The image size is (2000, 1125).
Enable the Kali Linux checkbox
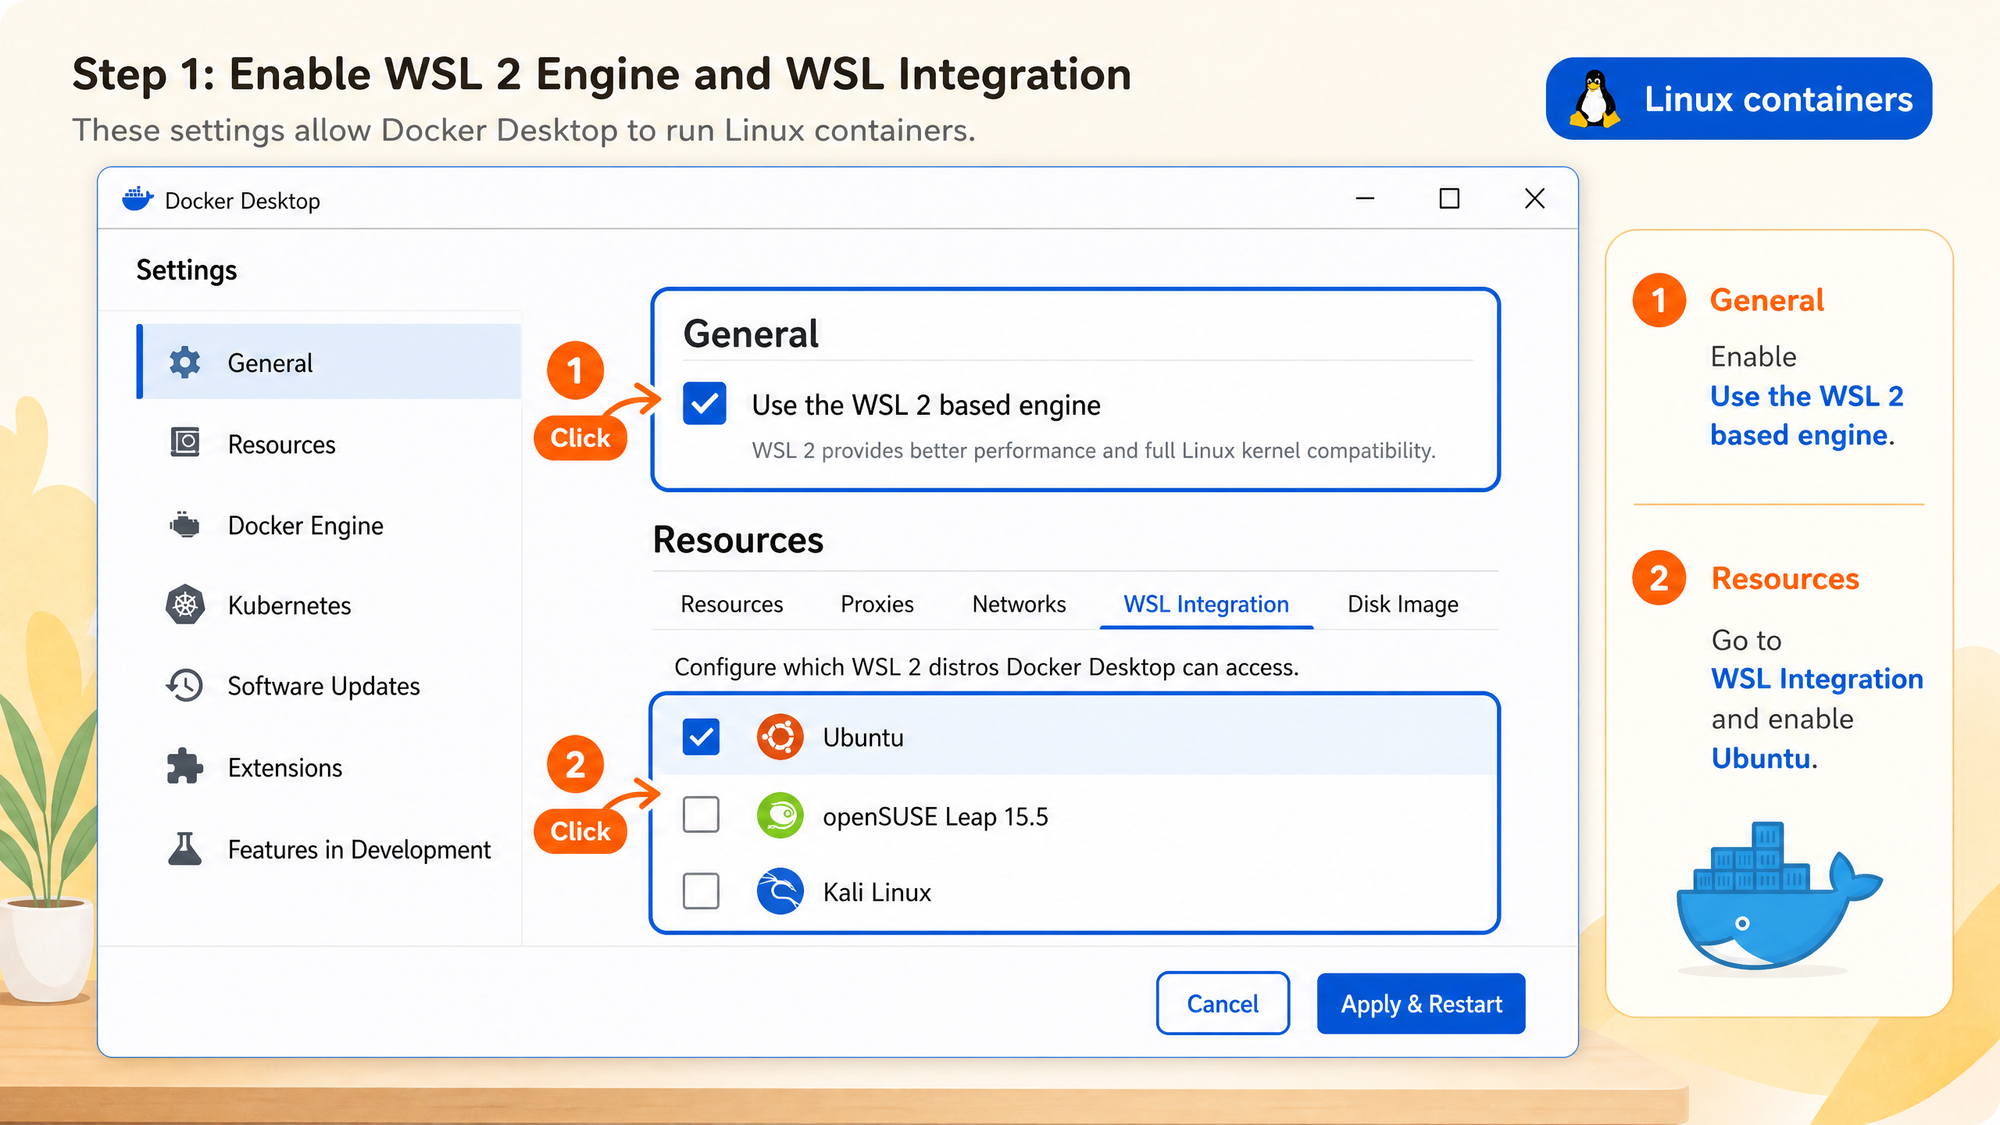tap(701, 891)
